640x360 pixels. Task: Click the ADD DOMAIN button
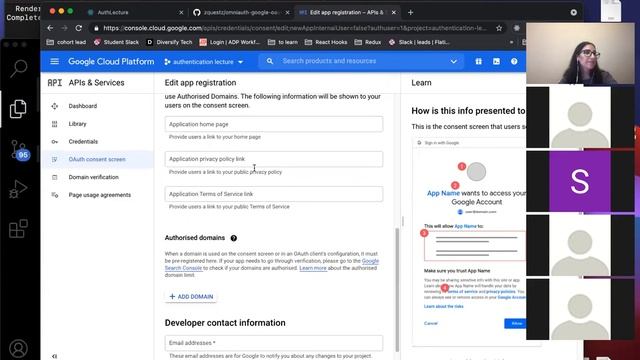191,297
